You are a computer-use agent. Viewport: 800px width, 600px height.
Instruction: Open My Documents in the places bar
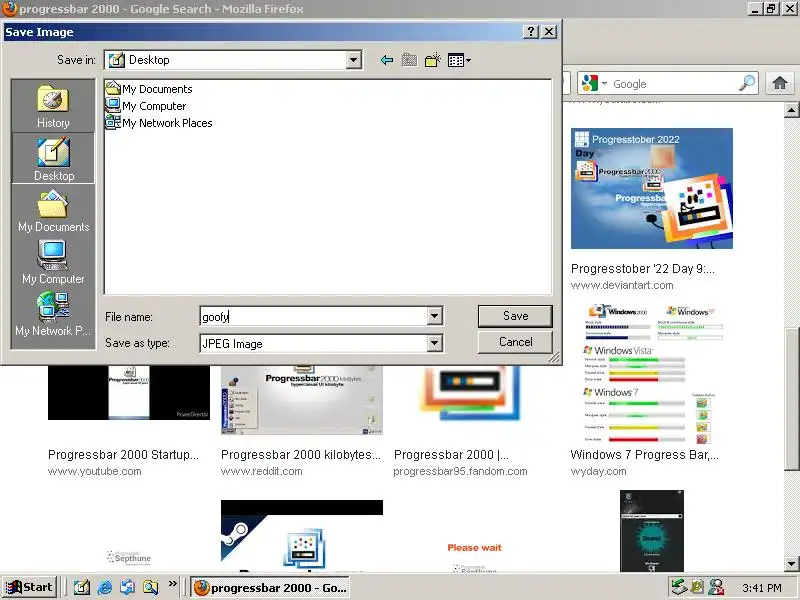(53, 211)
